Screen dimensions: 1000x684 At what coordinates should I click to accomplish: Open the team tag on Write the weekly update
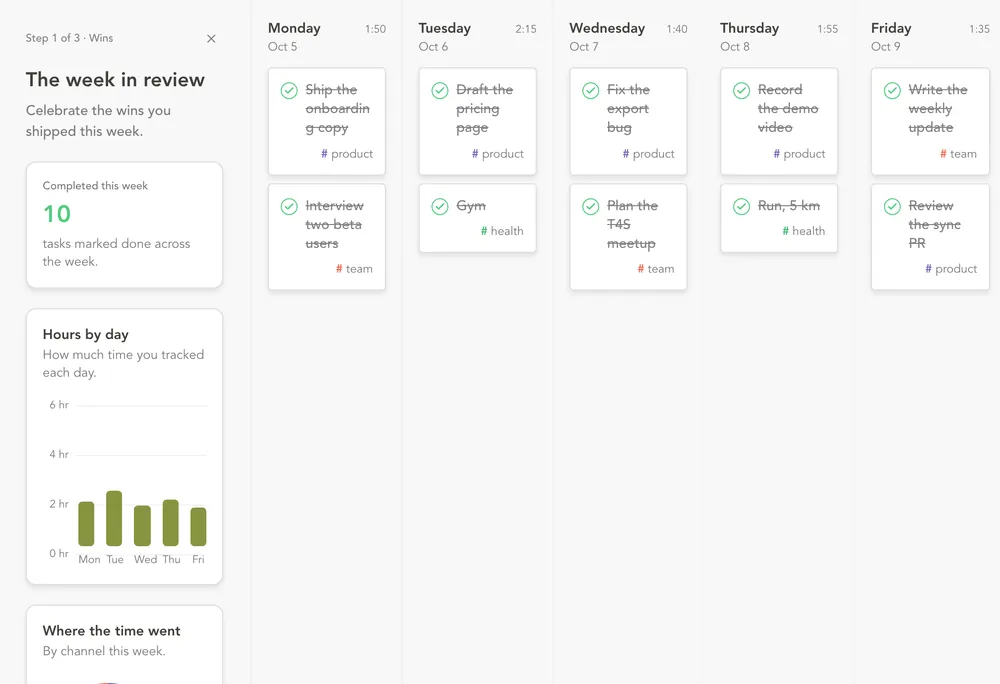click(958, 154)
